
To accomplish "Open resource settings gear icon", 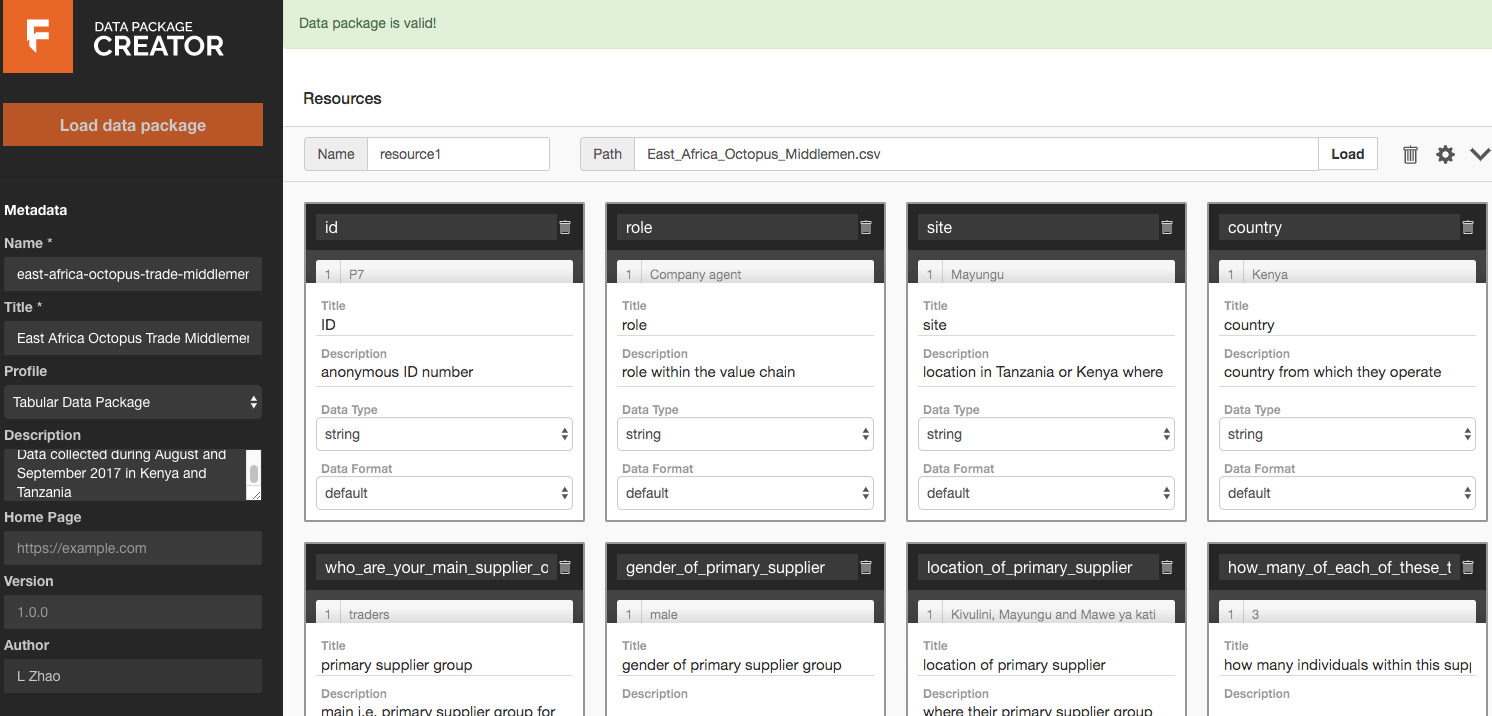I will [1445, 154].
